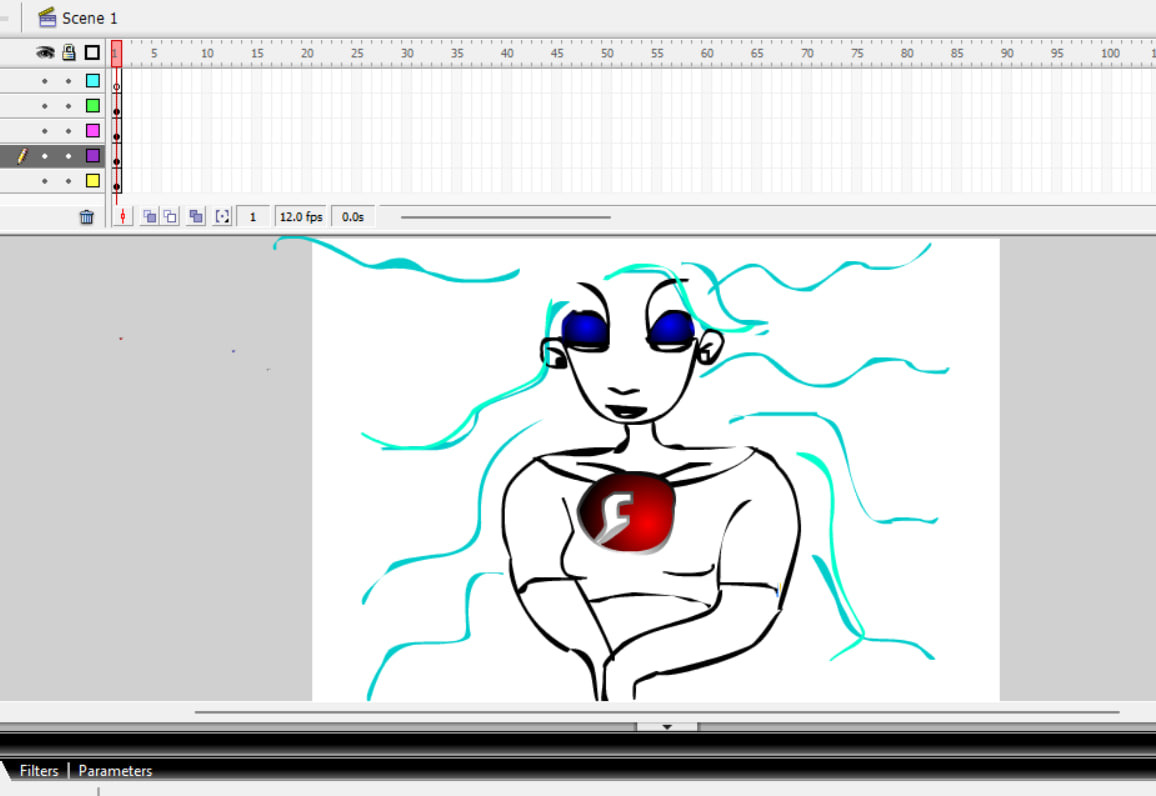The width and height of the screenshot is (1156, 796).
Task: Click the green layer outline color swatch
Action: point(93,105)
